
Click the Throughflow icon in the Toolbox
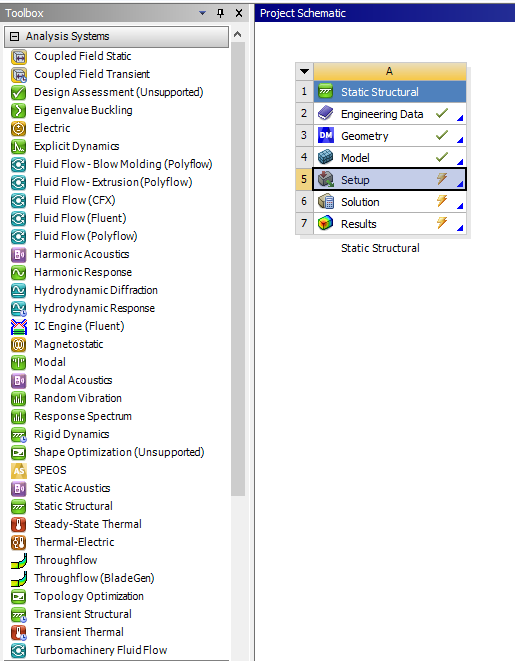[x=19, y=560]
